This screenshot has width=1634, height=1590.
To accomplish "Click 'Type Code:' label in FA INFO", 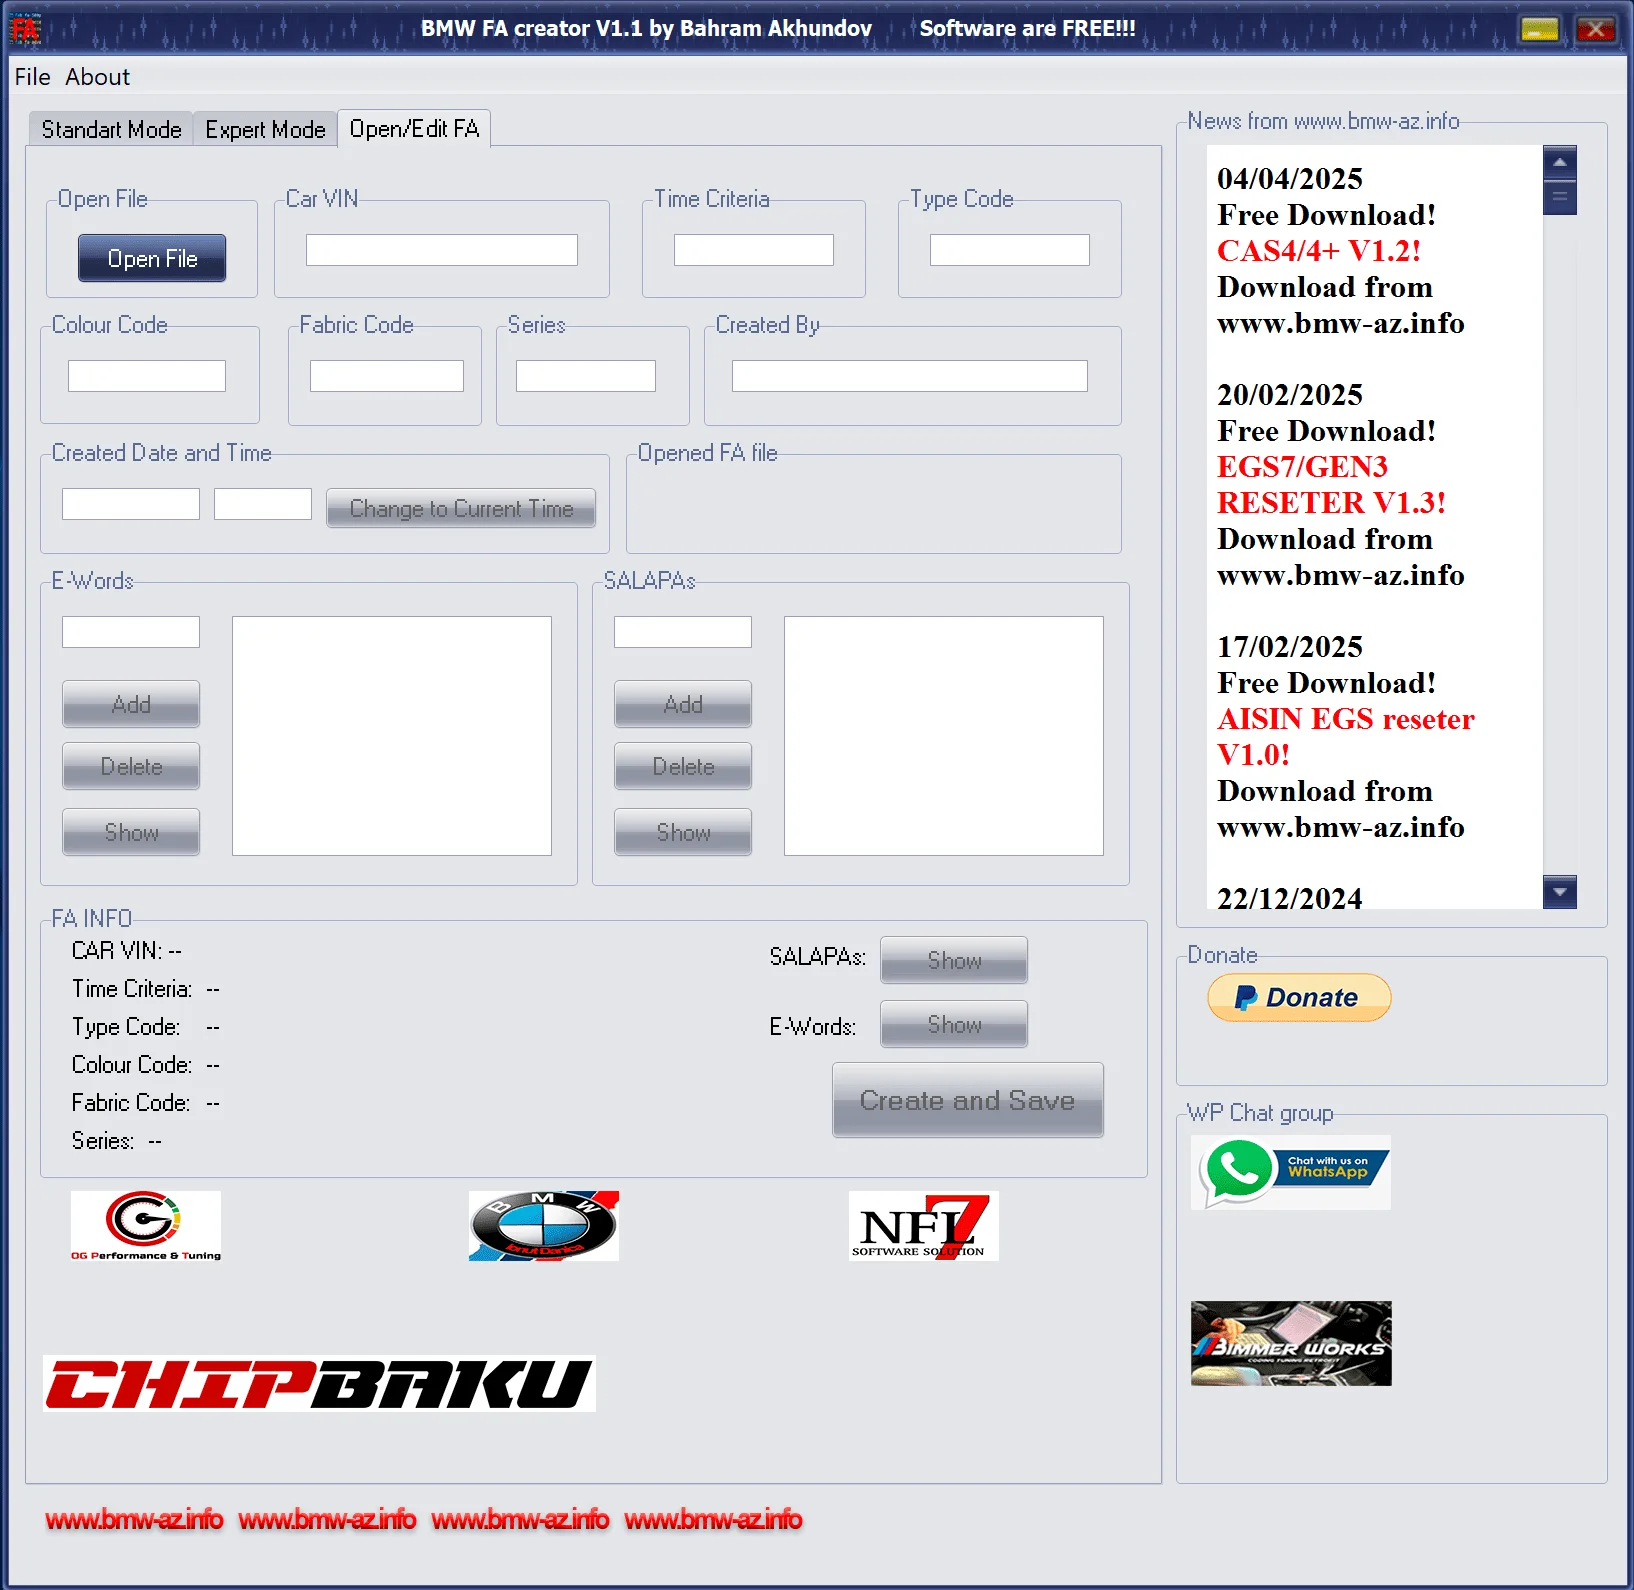I will click(x=126, y=1027).
